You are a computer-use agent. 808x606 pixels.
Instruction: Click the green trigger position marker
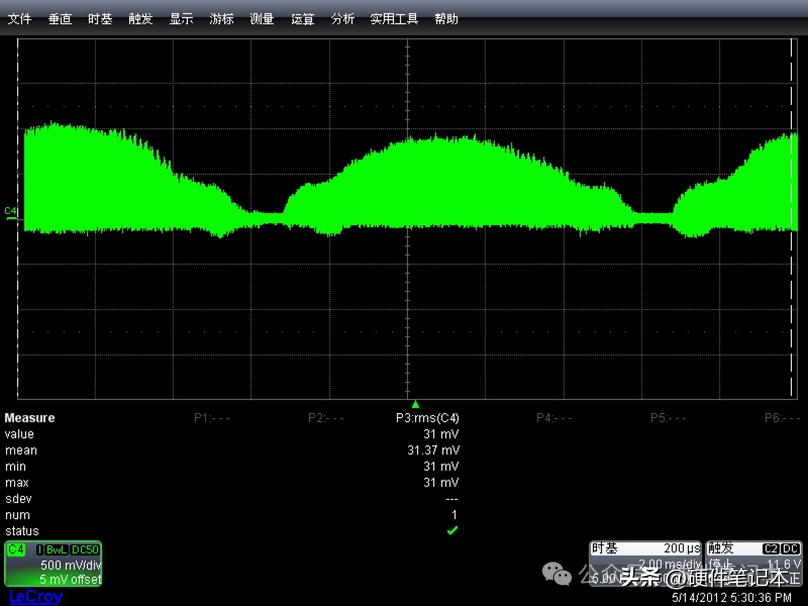[415, 404]
